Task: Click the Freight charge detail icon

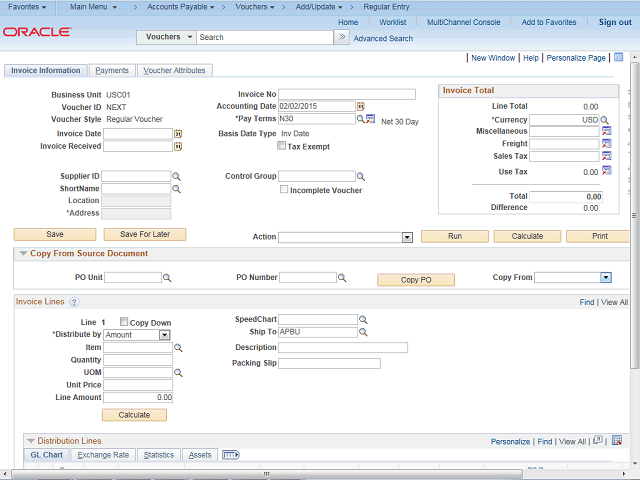Action: [x=606, y=144]
